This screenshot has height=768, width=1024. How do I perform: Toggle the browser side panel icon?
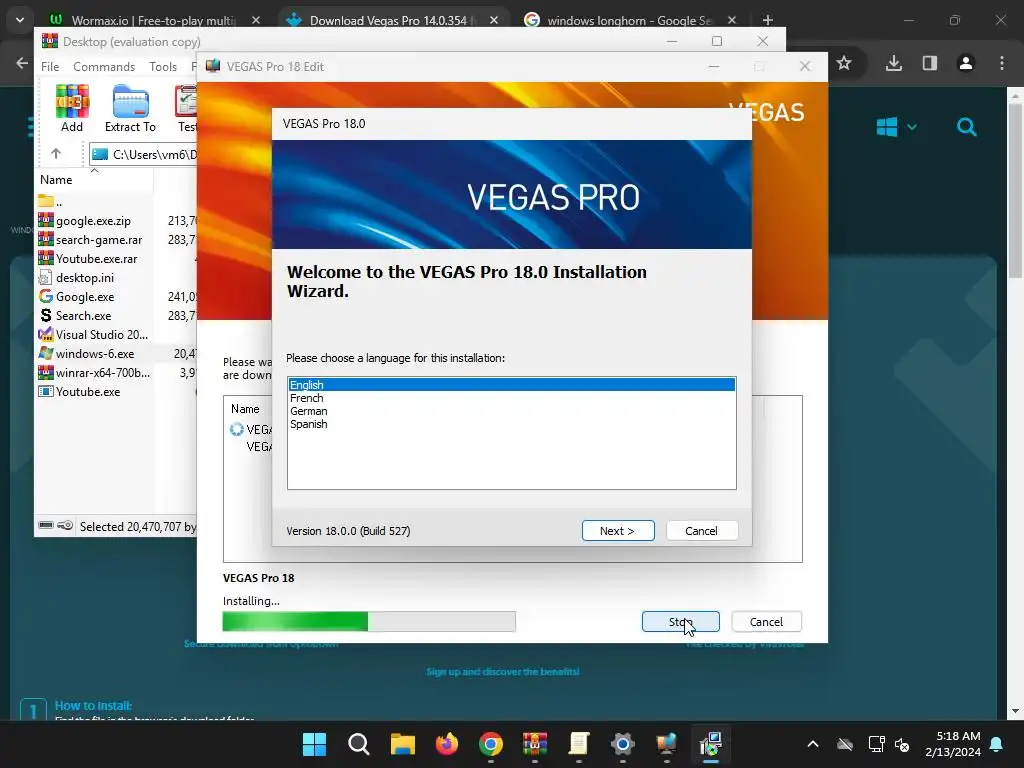(x=930, y=63)
